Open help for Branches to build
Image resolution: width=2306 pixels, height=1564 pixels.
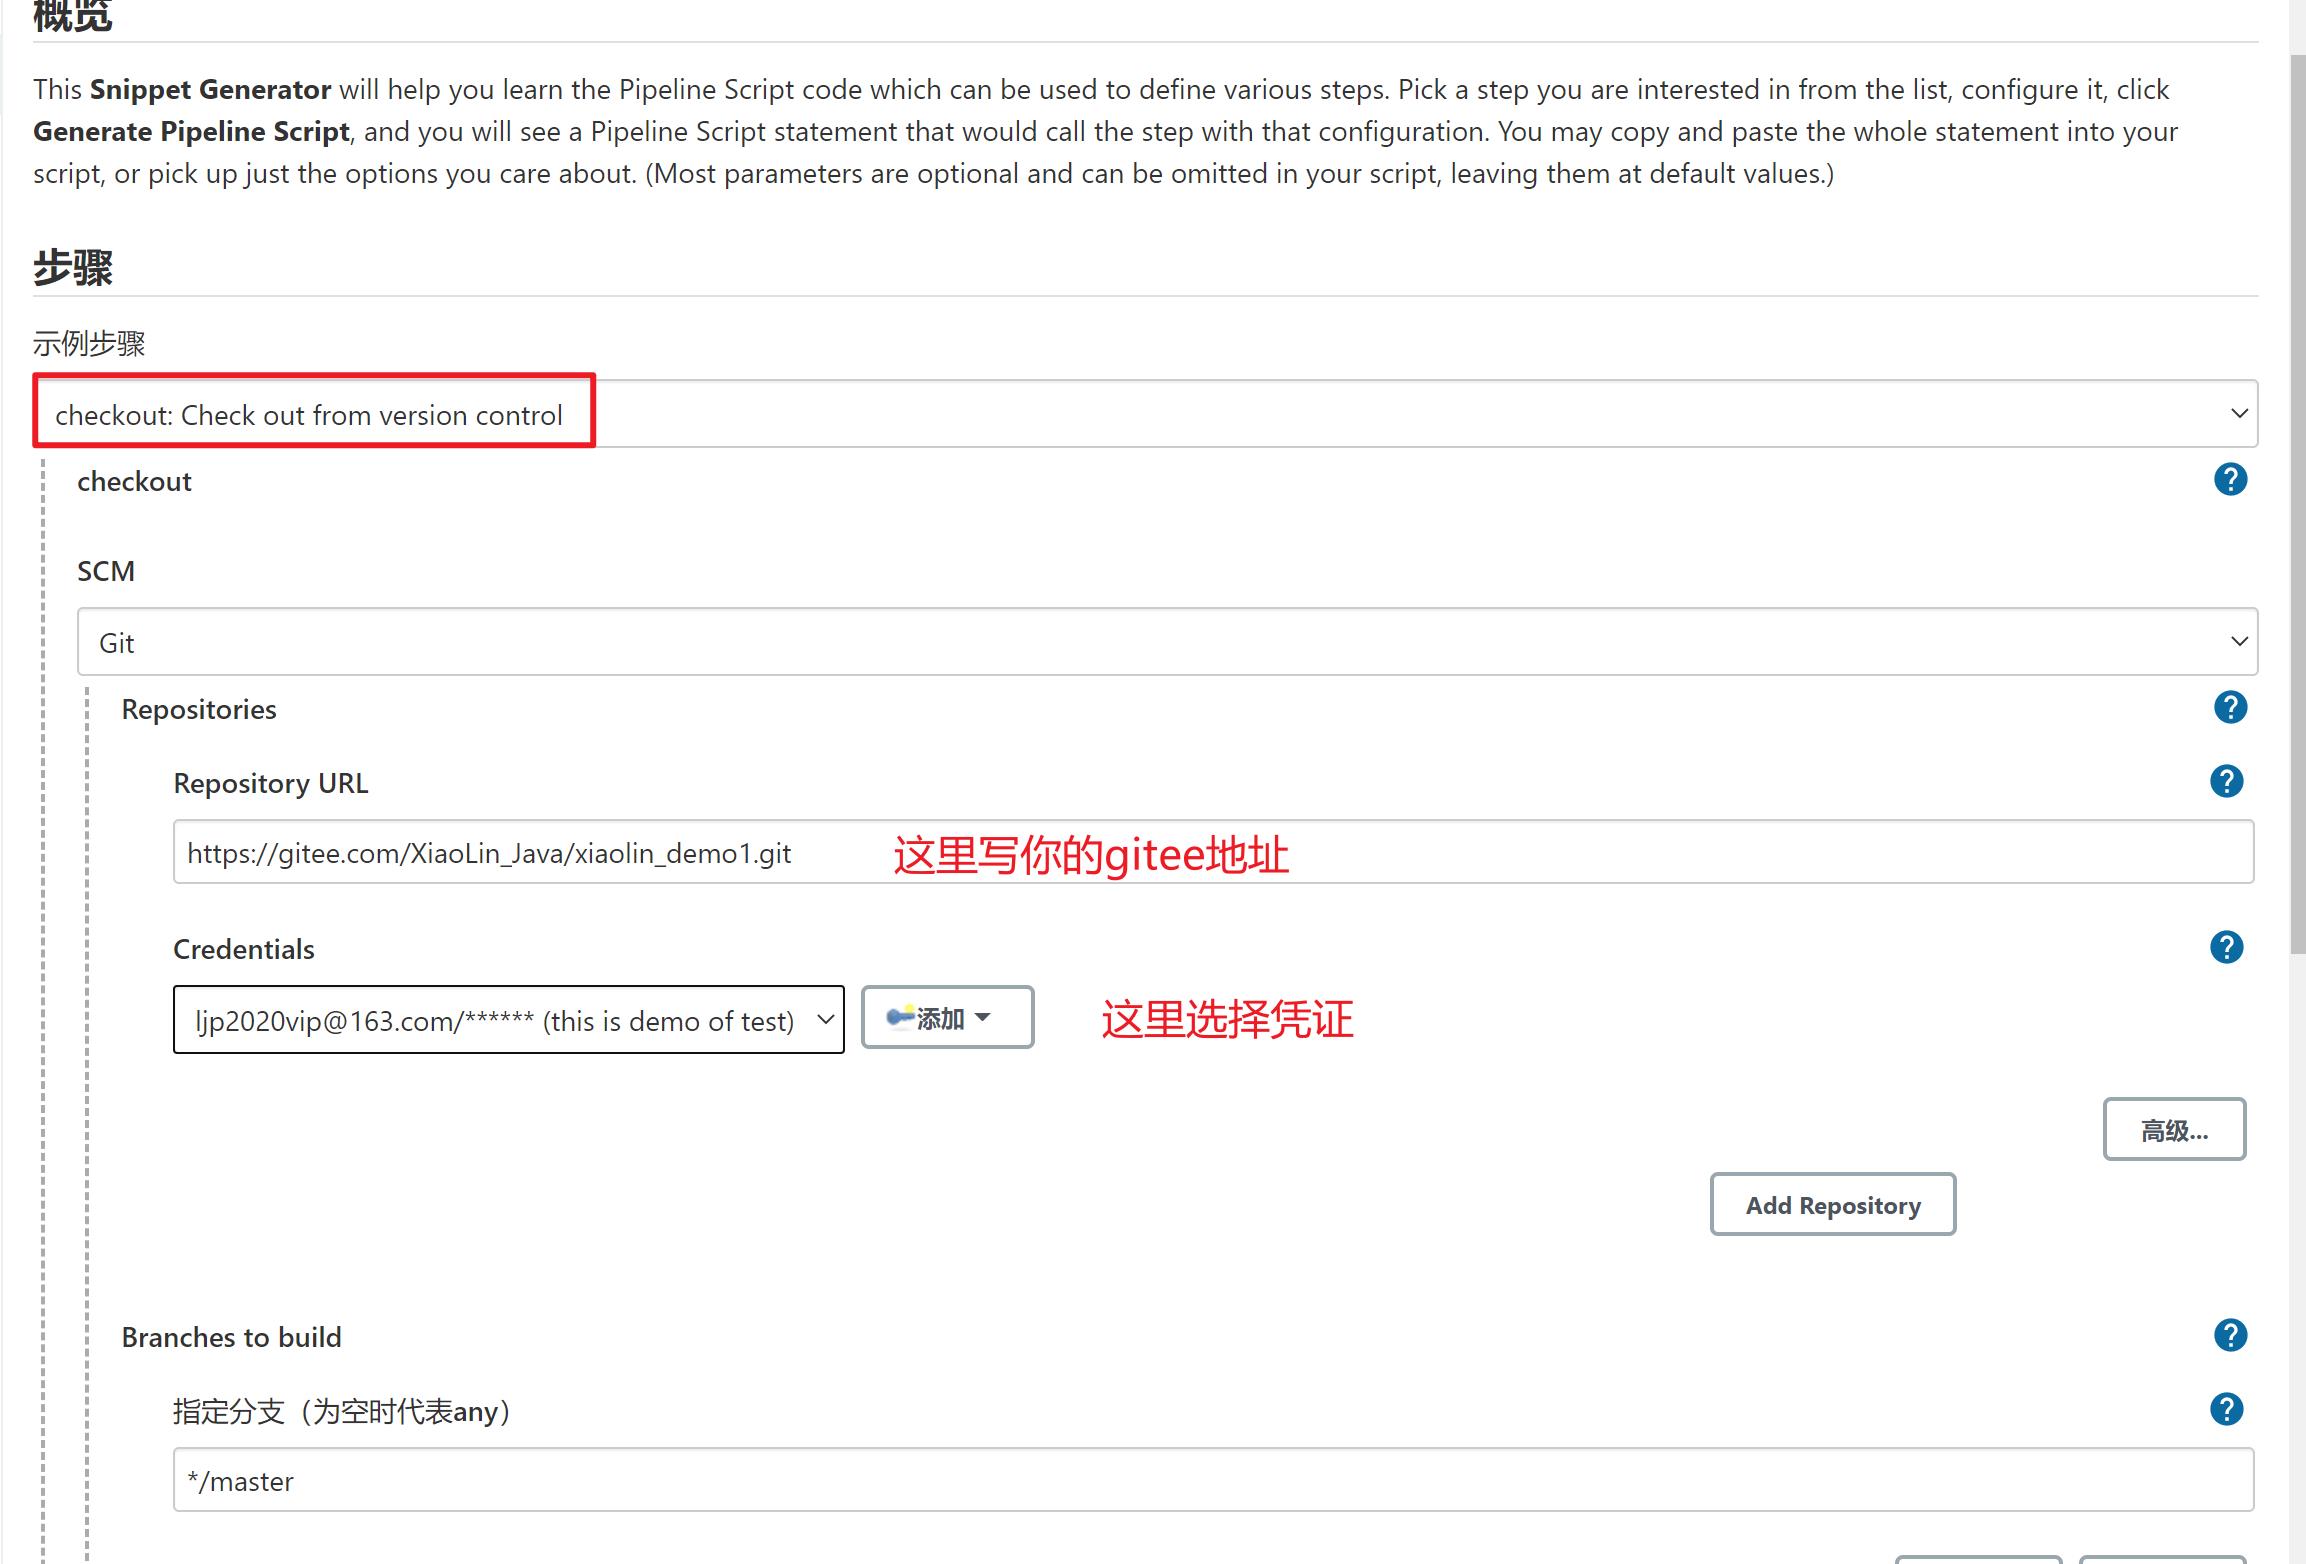[x=2230, y=1336]
